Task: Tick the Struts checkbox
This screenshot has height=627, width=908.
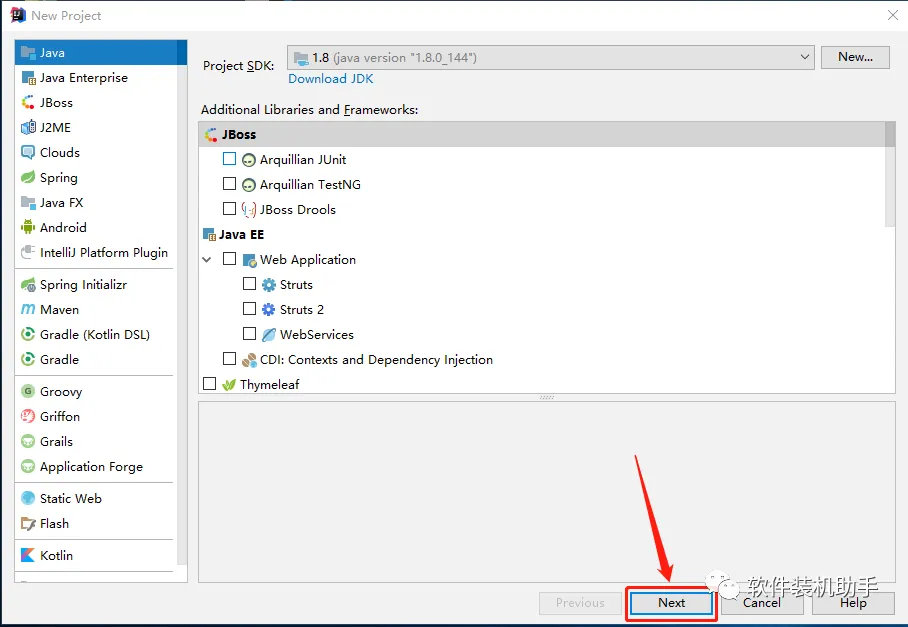Action: [249, 283]
